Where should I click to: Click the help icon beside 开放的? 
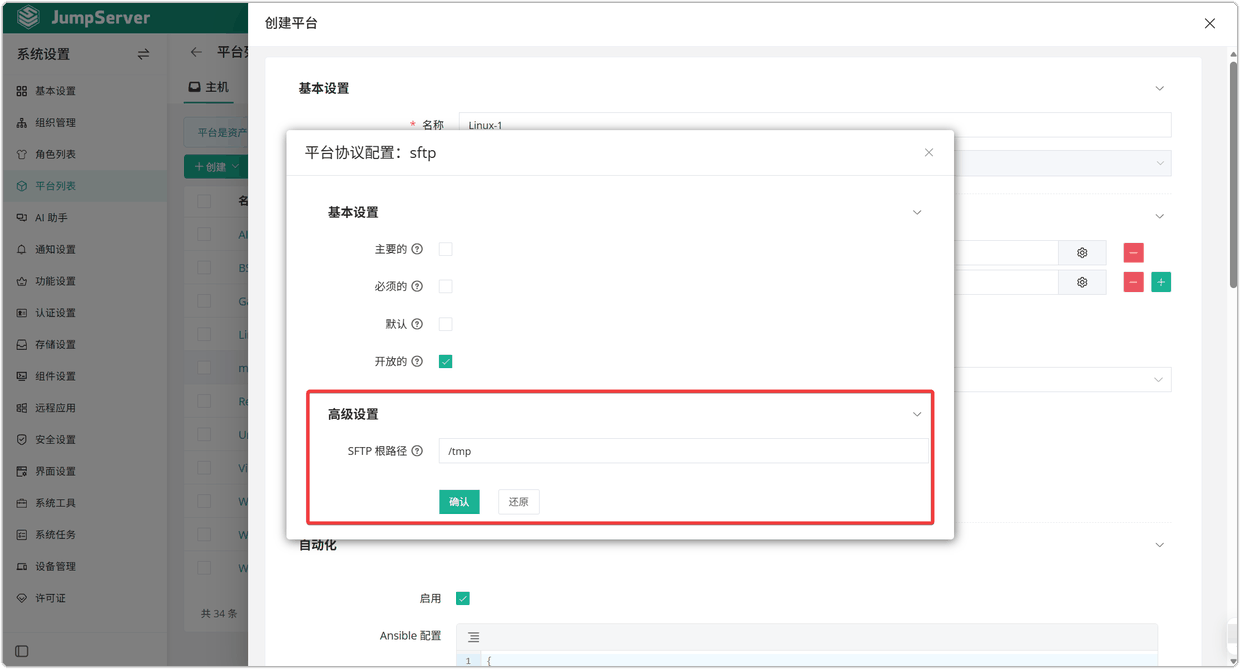tap(417, 362)
